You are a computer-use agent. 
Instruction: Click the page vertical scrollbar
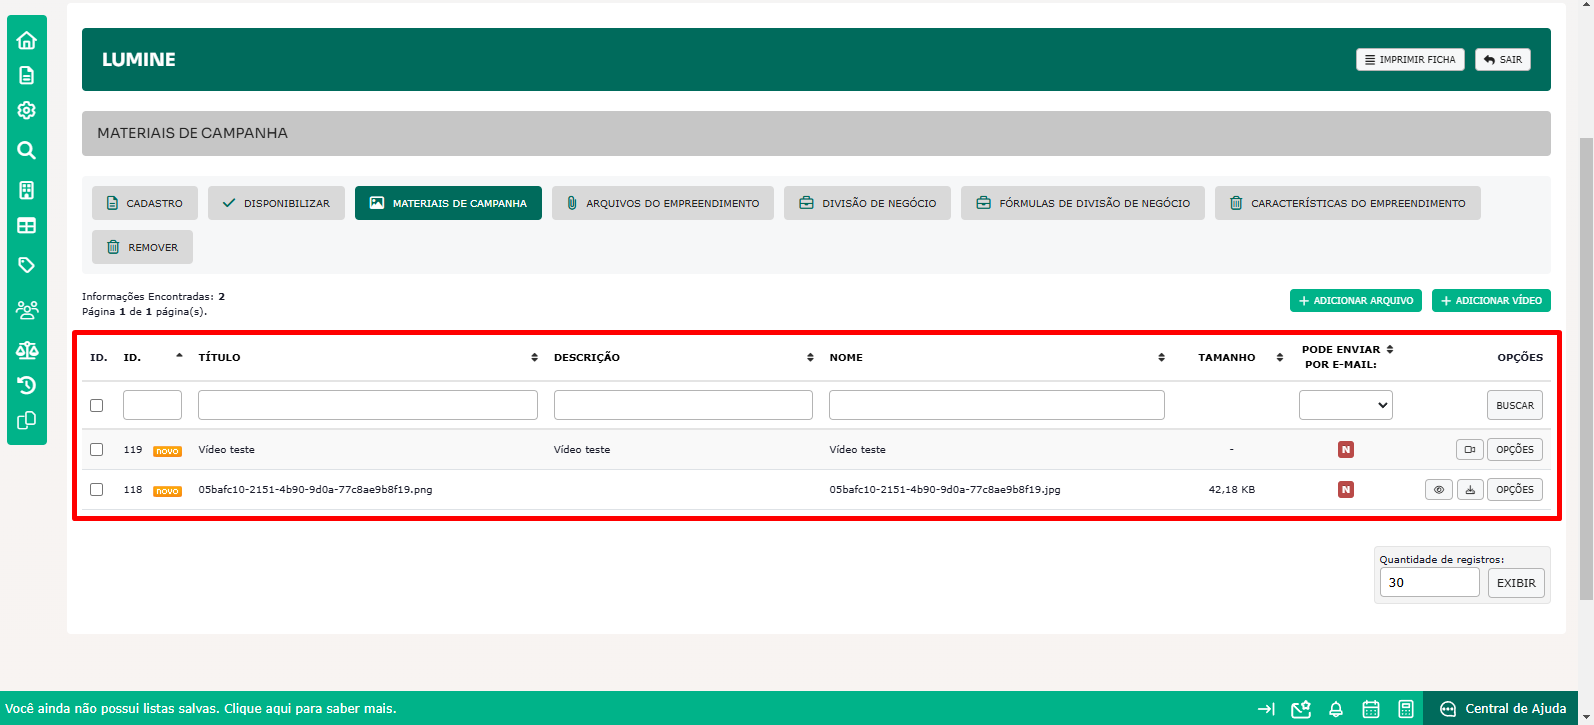(1586, 368)
